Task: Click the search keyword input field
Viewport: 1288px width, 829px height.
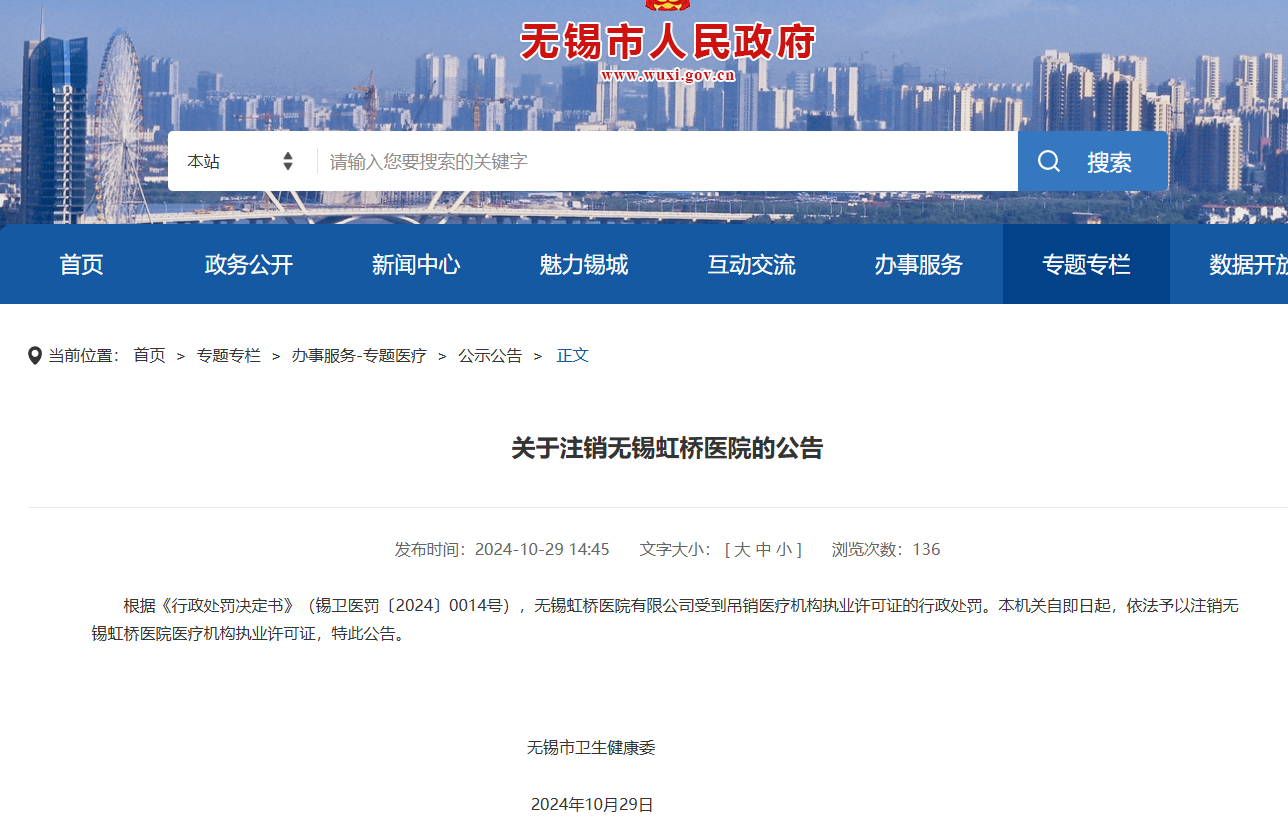Action: click(x=667, y=161)
